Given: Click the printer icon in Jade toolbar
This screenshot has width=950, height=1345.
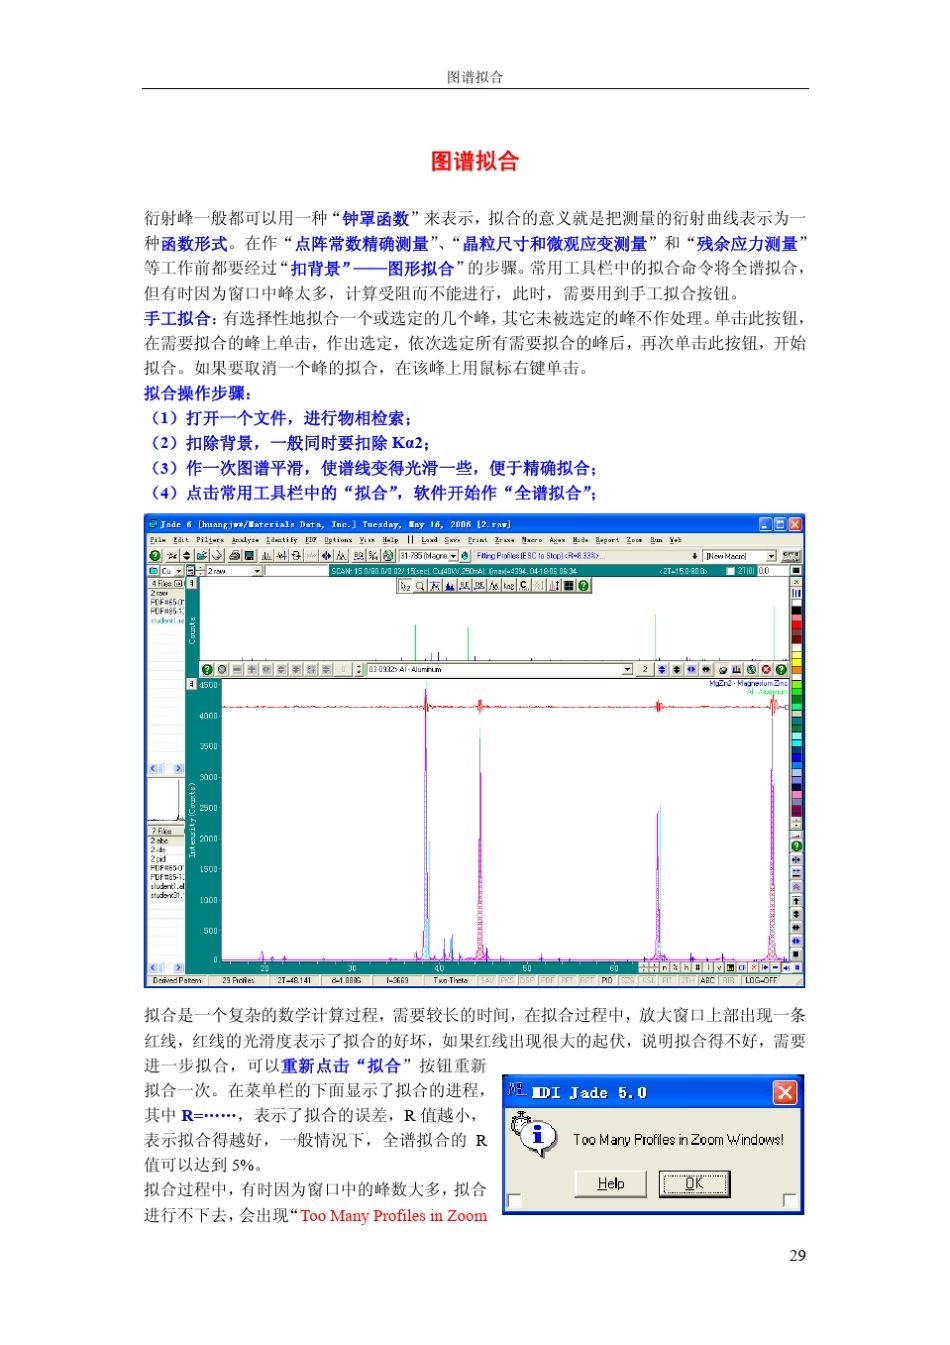Looking at the screenshot, I should tap(235, 556).
